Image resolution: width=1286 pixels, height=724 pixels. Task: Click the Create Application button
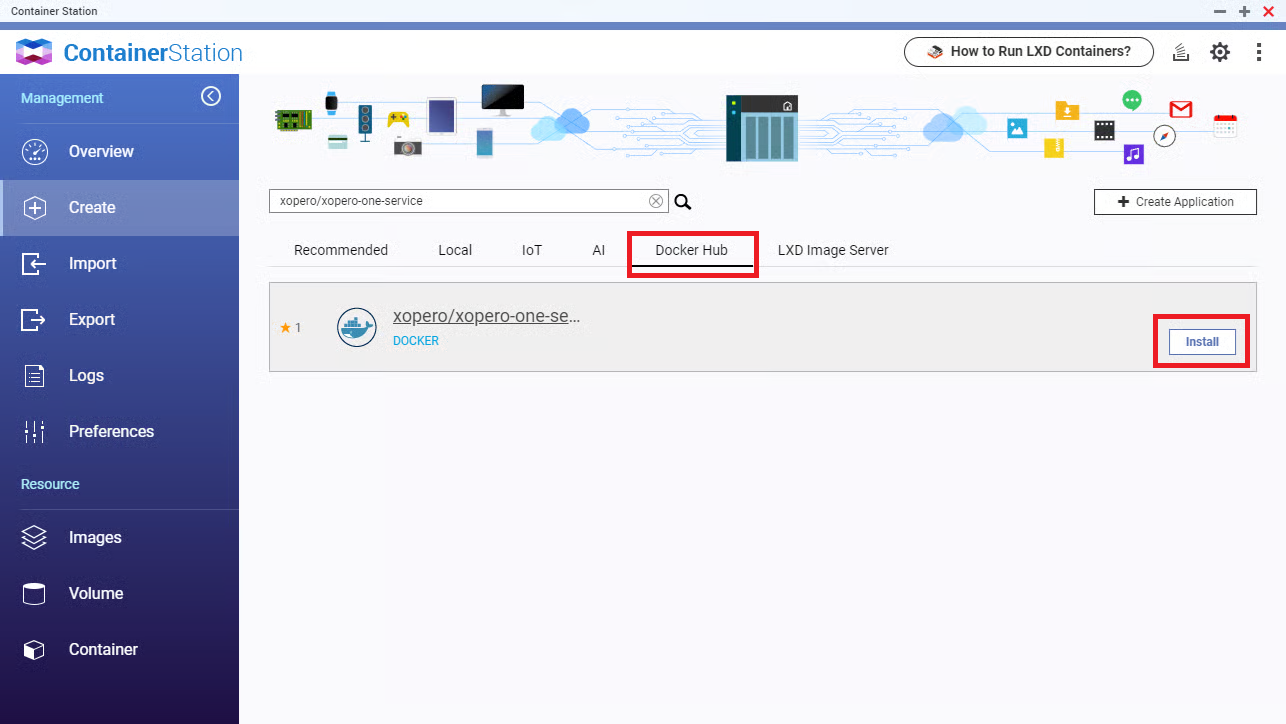click(x=1175, y=202)
